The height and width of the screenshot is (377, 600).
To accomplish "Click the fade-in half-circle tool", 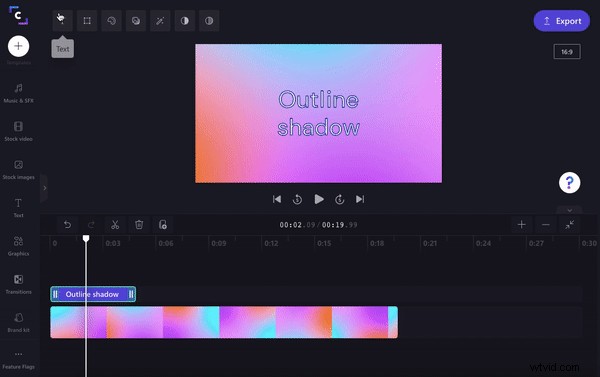I will tap(184, 21).
